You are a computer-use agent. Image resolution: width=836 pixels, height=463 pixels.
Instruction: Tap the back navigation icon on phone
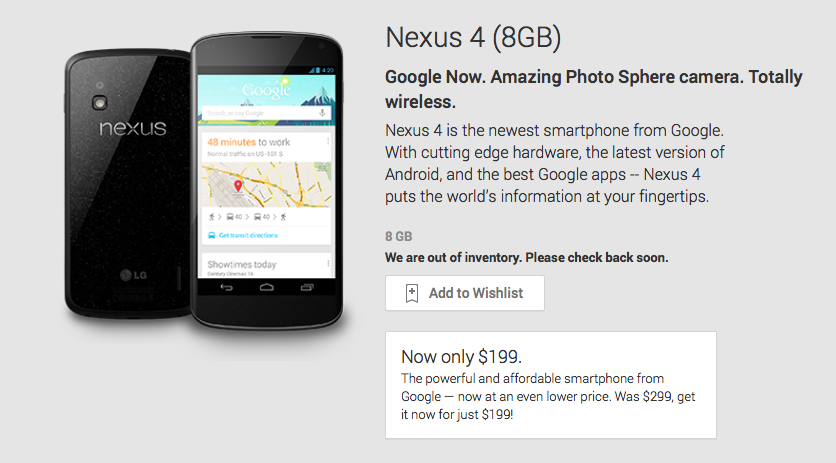227,288
